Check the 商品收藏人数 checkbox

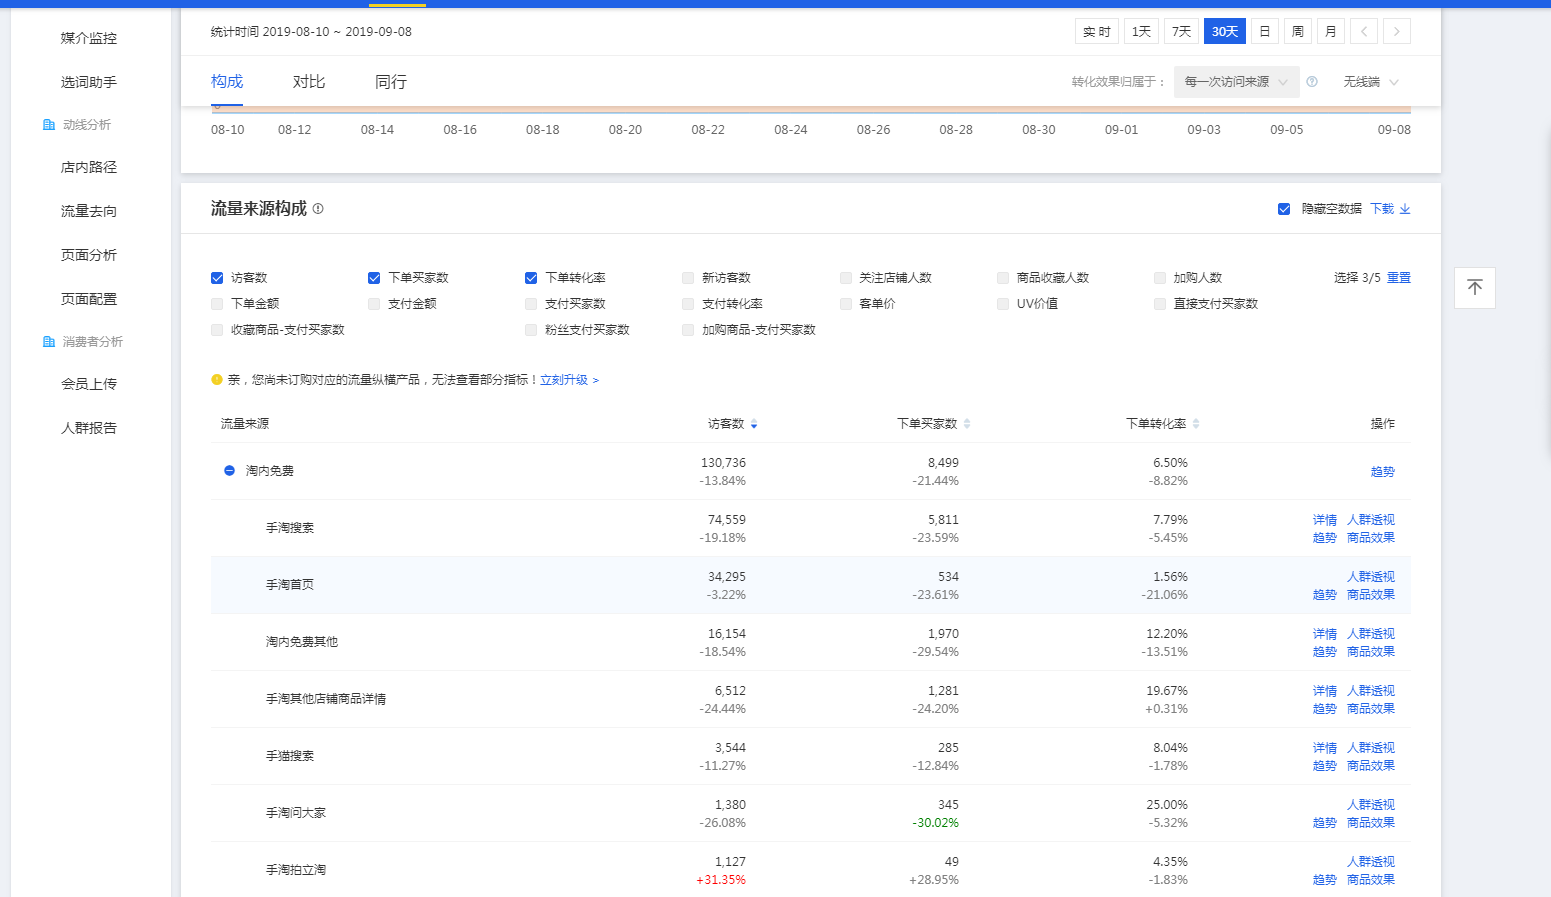1003,278
